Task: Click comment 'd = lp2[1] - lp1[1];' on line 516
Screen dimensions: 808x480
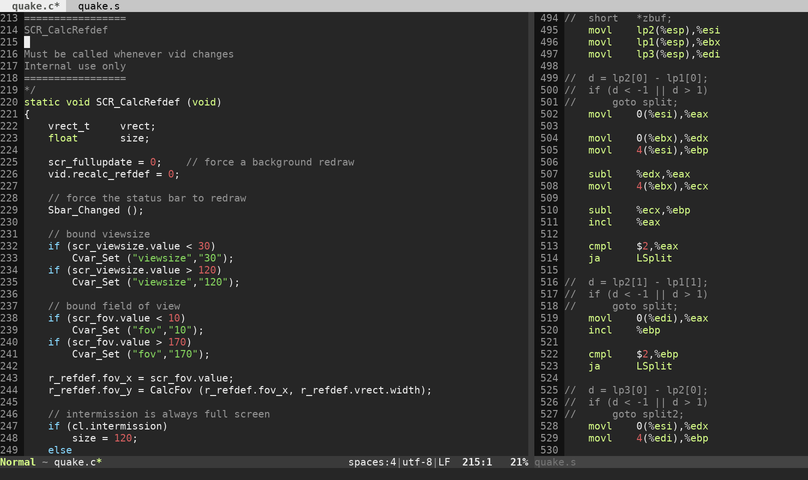Action: point(648,282)
